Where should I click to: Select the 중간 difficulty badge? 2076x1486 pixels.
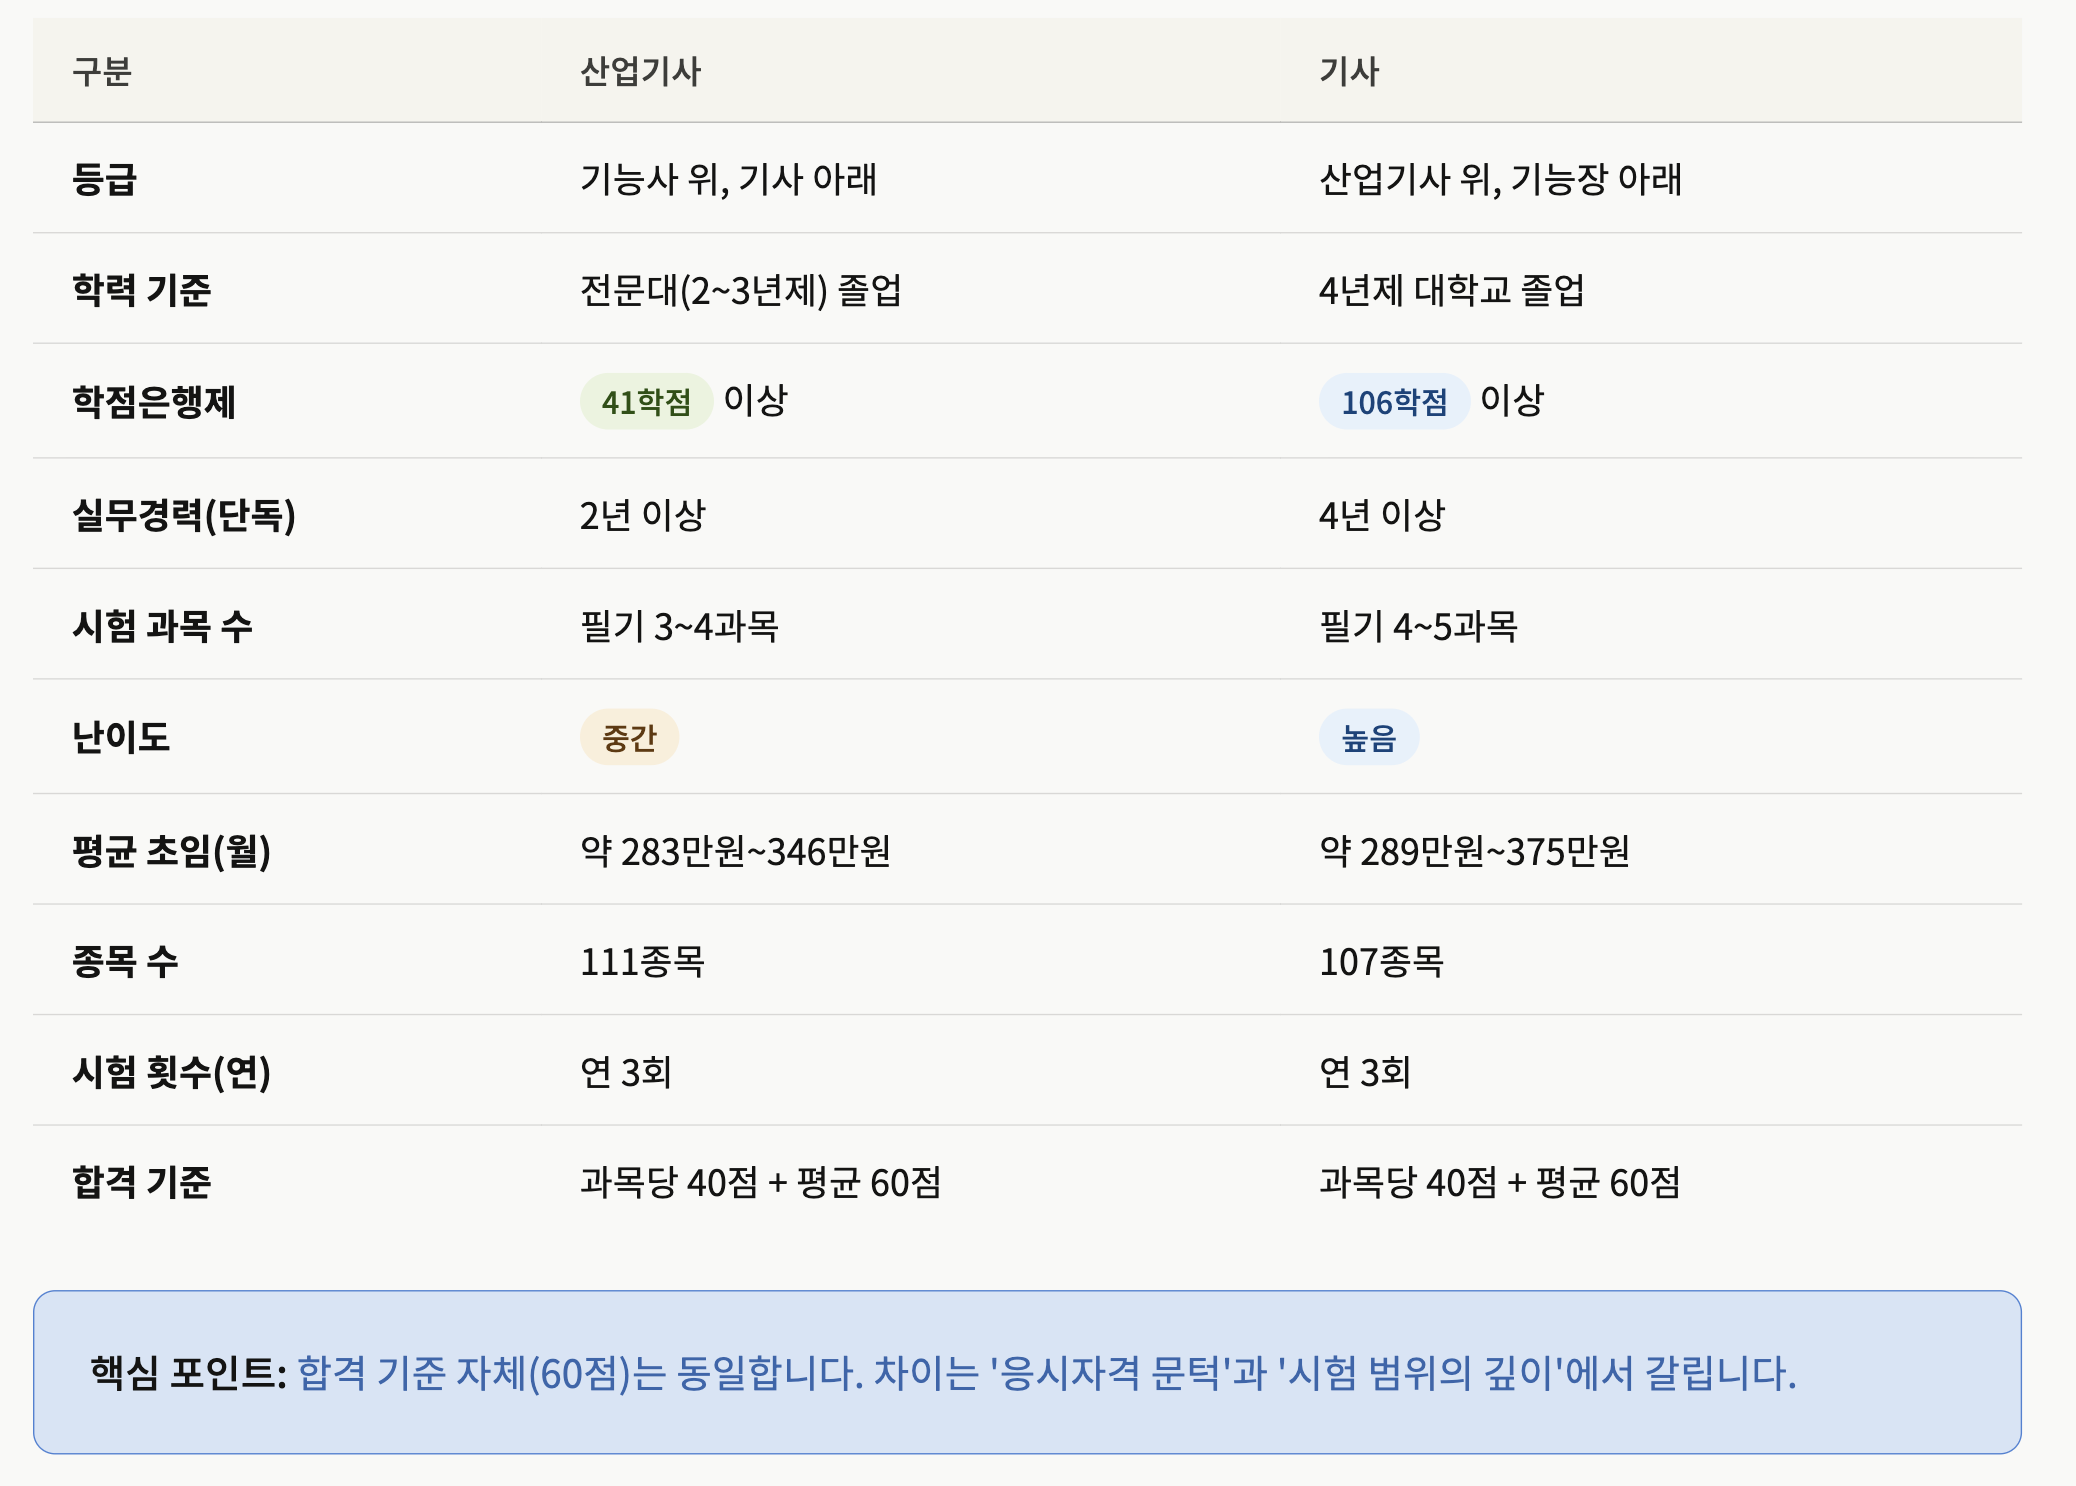click(629, 737)
